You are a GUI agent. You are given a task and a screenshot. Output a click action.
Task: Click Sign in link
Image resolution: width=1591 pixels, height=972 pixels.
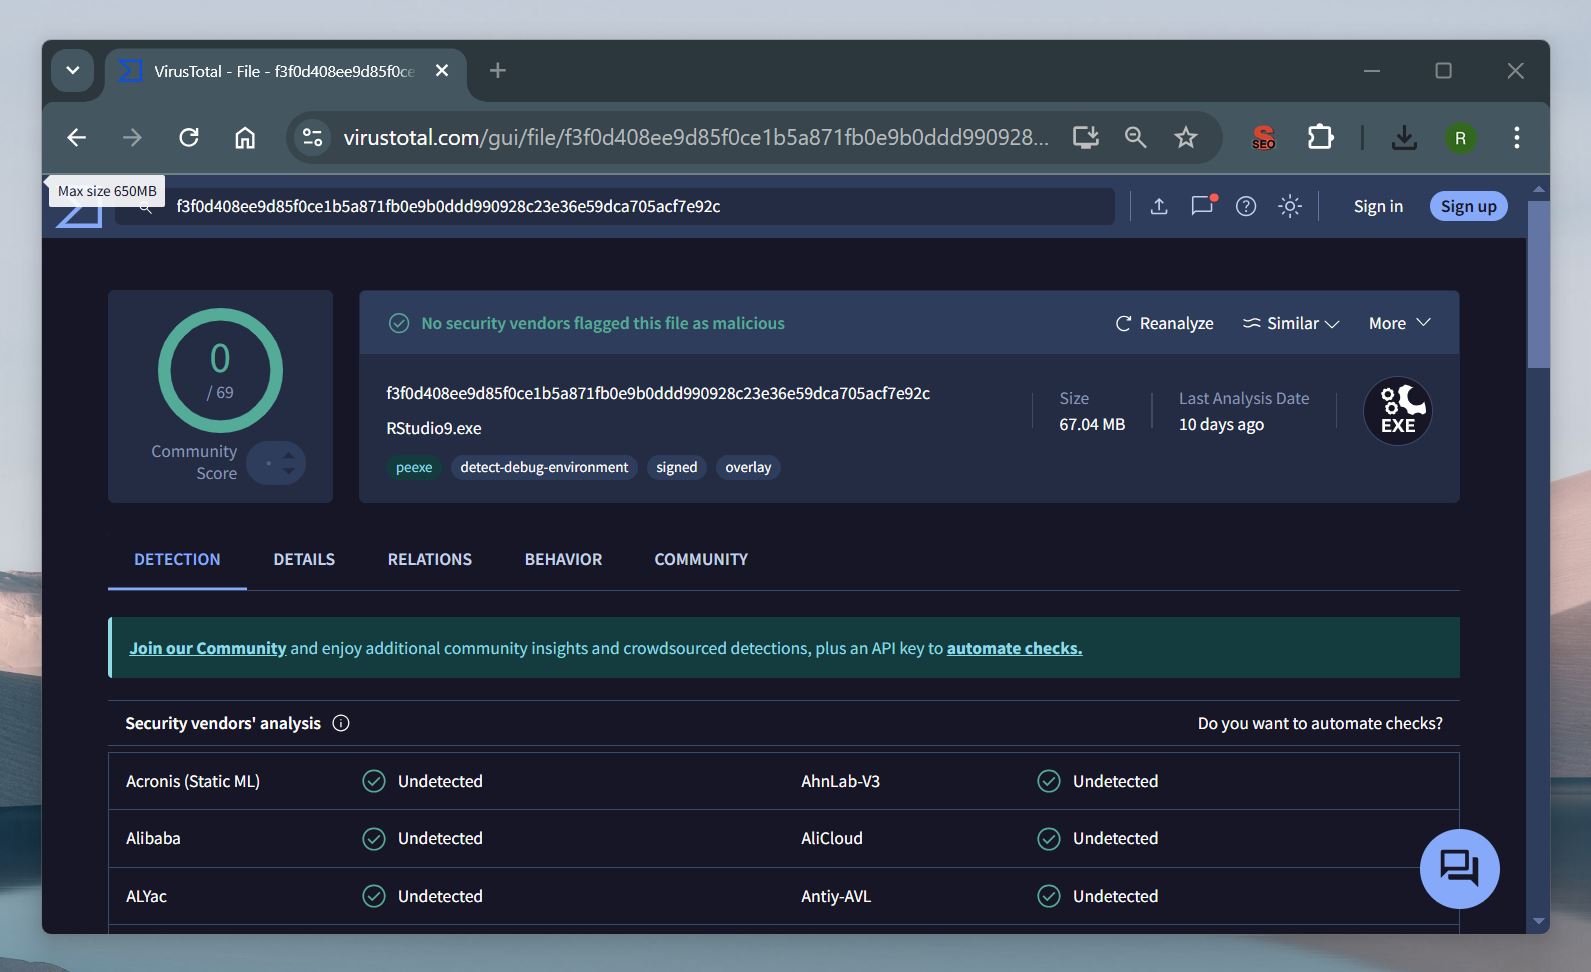click(1378, 206)
